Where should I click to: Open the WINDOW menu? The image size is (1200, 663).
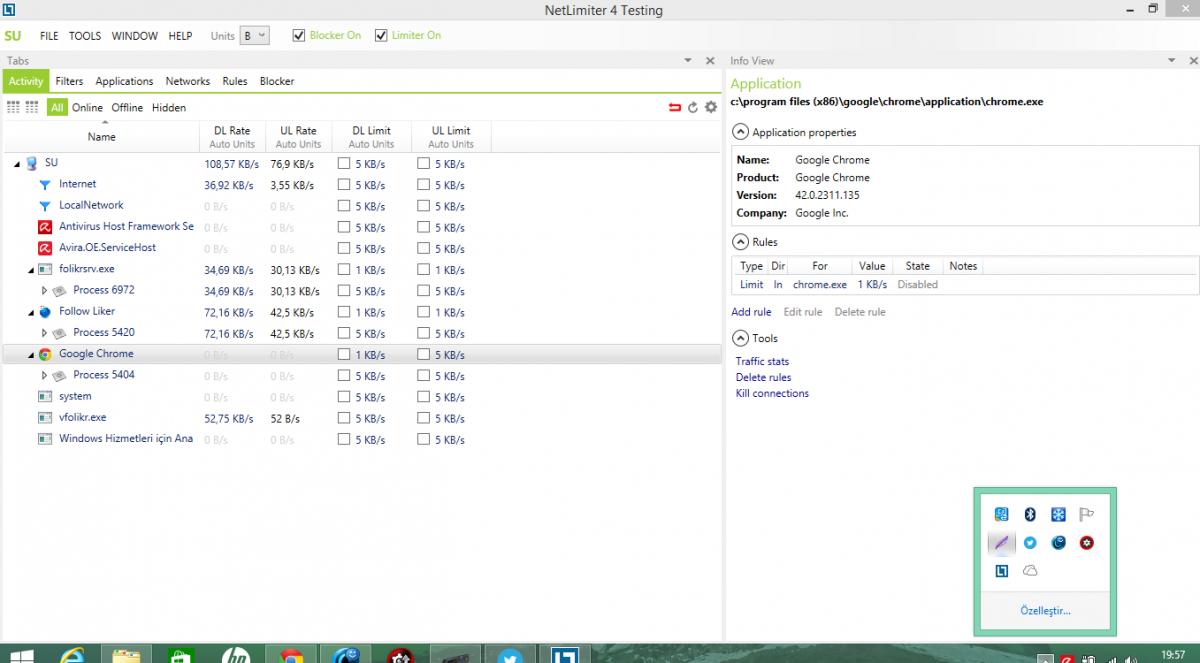[134, 36]
